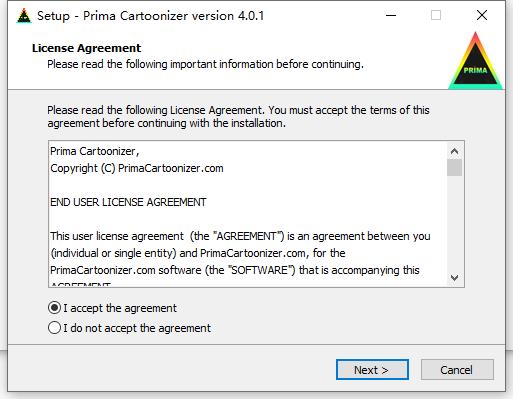Click the 'I do not accept the agreement' label

[x=137, y=328]
